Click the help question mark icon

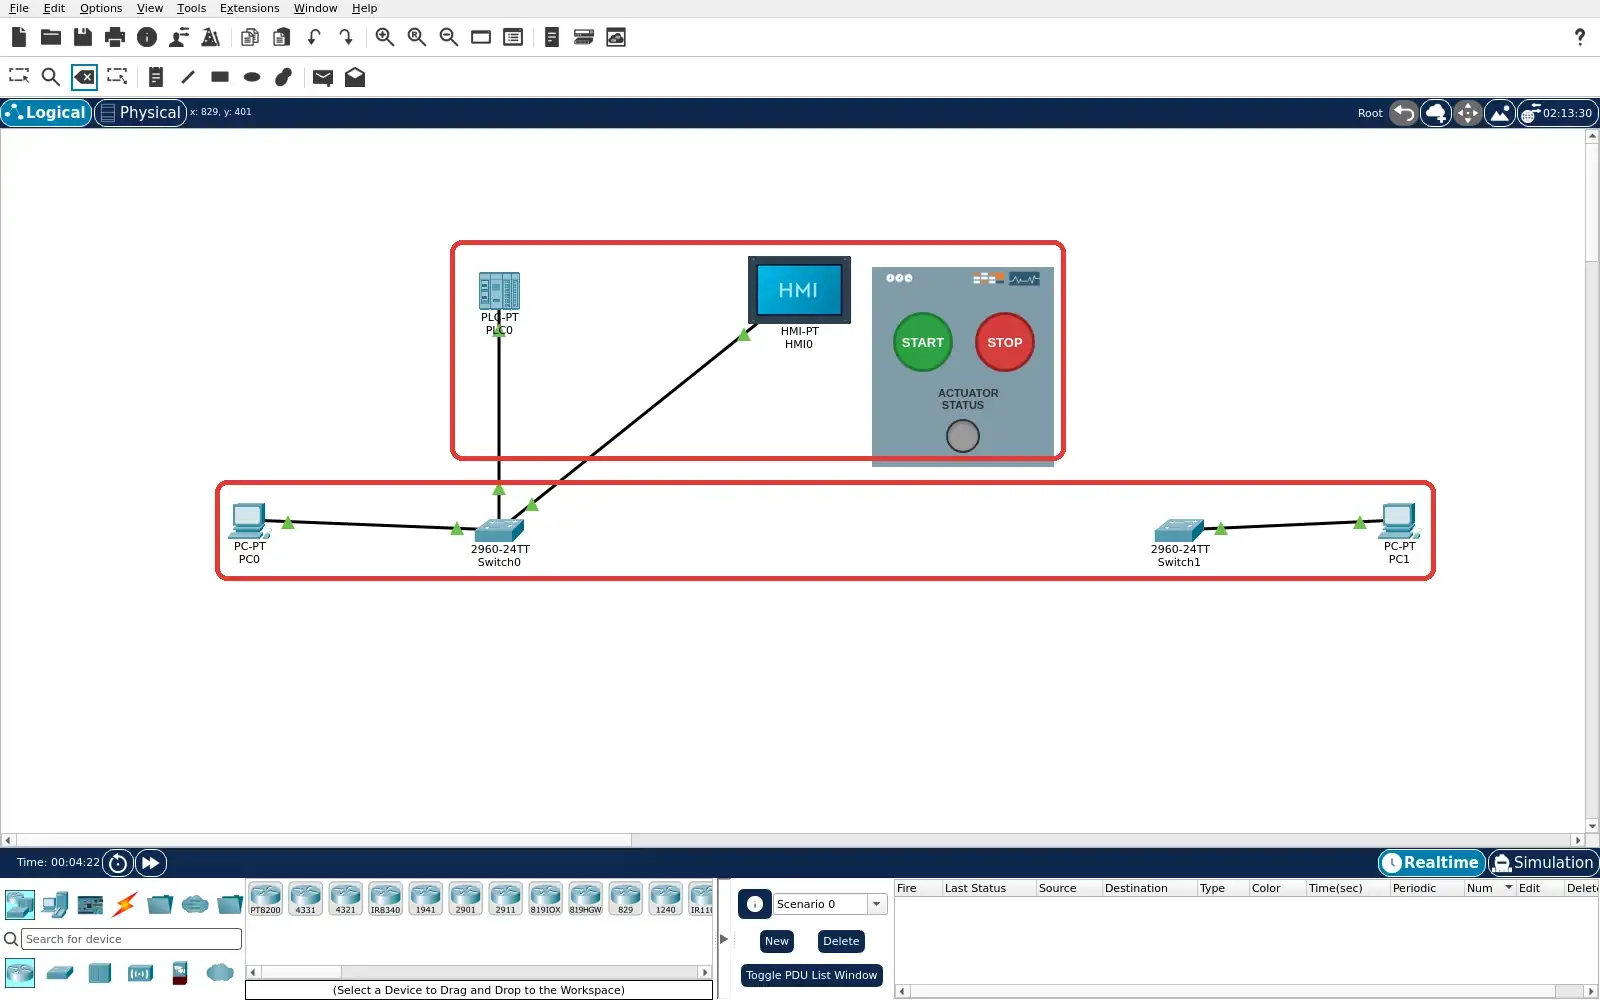tap(1580, 37)
